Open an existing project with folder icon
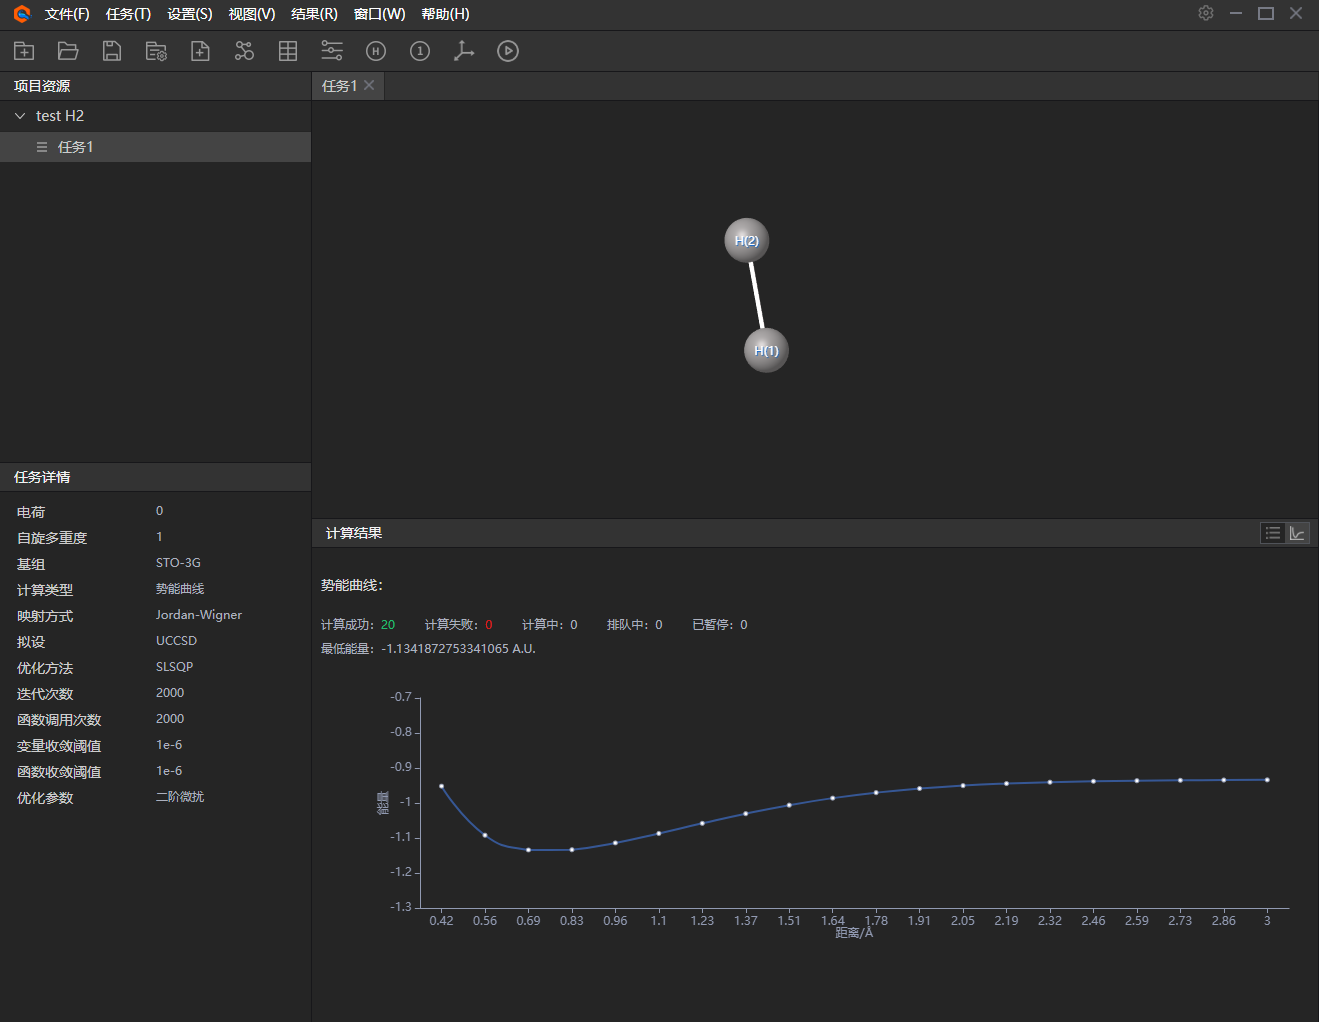 point(68,51)
